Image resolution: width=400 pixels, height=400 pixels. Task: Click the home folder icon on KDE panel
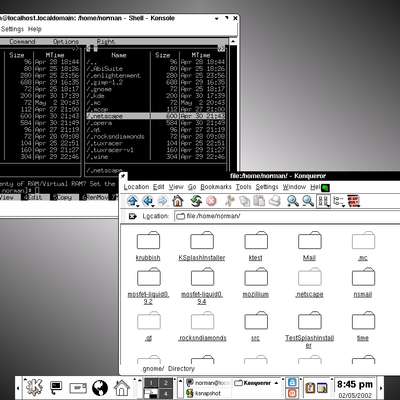[122, 388]
